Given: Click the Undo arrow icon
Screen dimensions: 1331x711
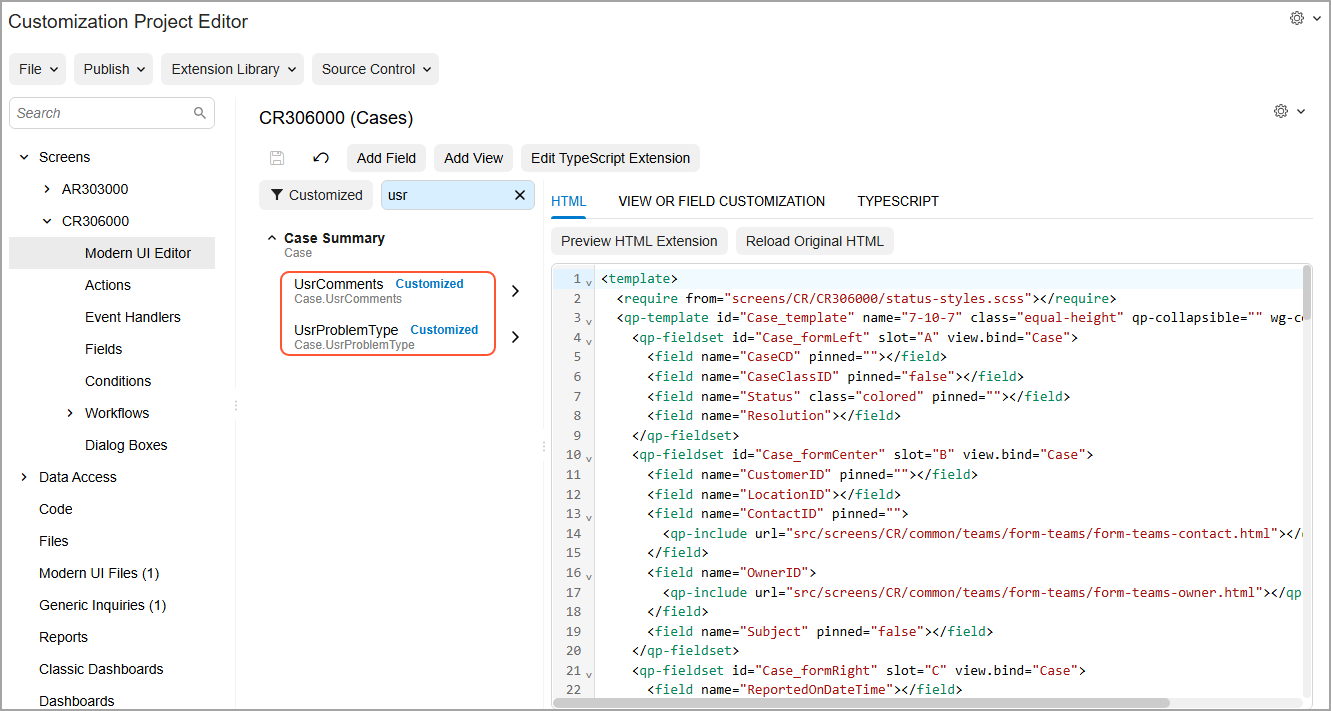Looking at the screenshot, I should click(321, 158).
